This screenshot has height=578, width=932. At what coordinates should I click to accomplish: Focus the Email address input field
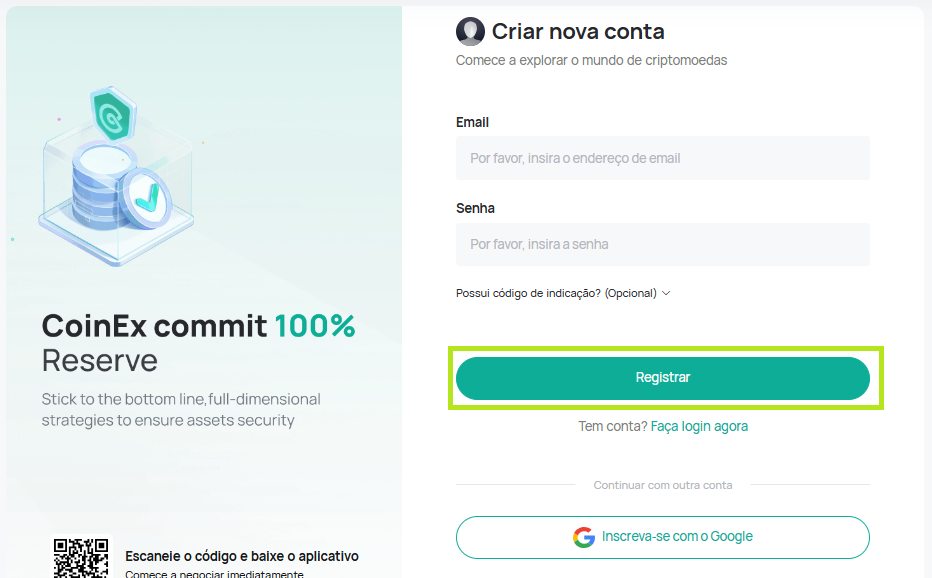(663, 158)
